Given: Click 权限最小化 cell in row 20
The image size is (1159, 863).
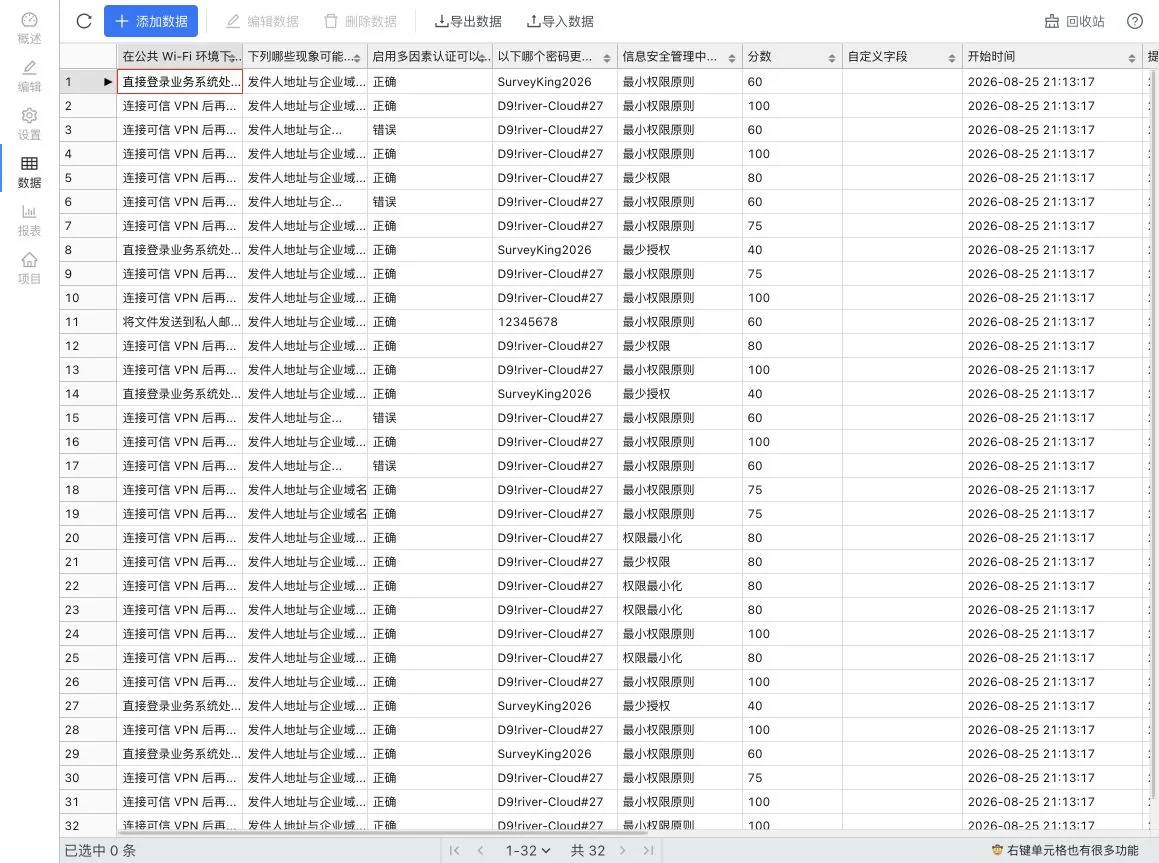Looking at the screenshot, I should click(679, 538).
